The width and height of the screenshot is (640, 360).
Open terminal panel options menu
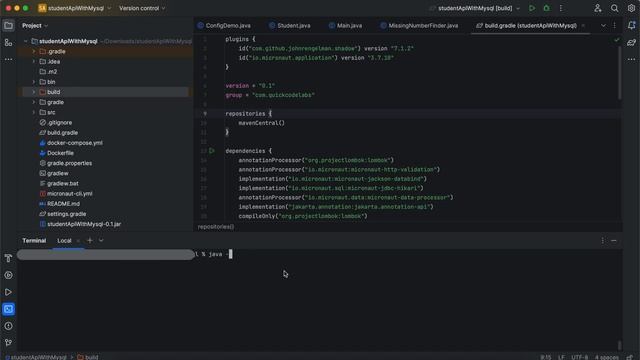click(x=602, y=241)
